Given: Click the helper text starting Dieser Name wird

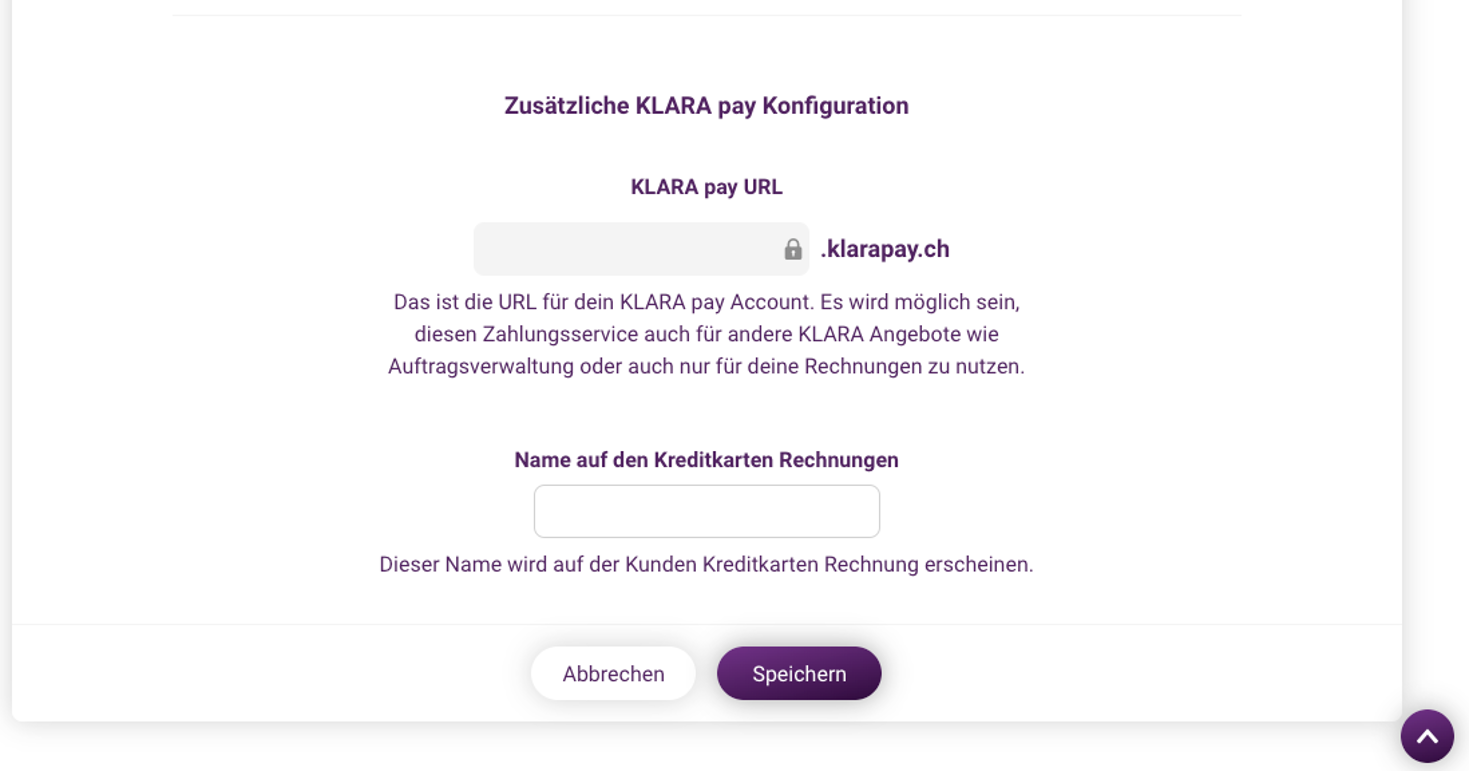Looking at the screenshot, I should point(707,564).
